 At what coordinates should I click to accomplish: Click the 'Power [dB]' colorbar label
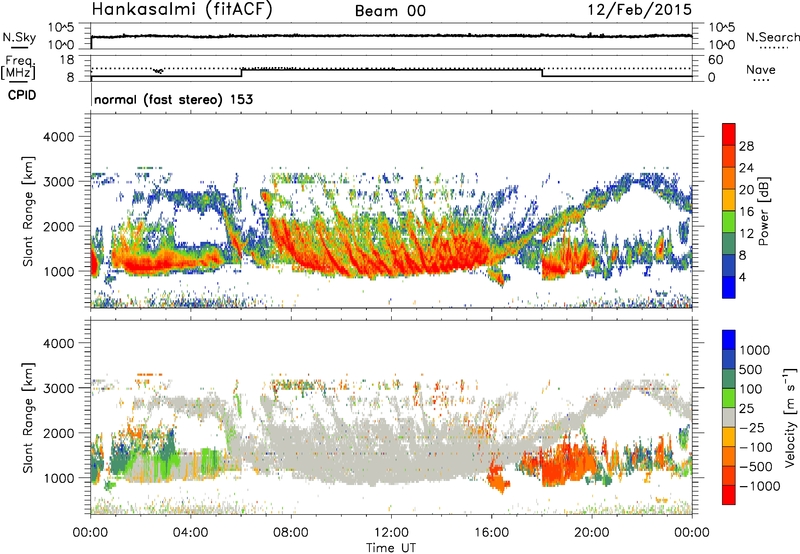coord(763,211)
